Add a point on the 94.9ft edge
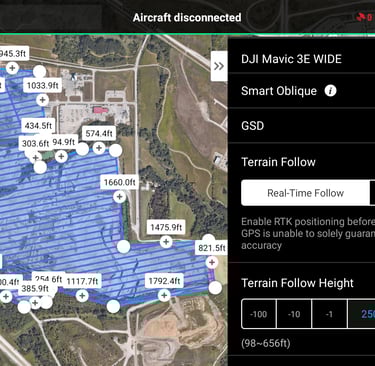Viewport: 375px width, 366px height. pyautogui.click(x=61, y=156)
